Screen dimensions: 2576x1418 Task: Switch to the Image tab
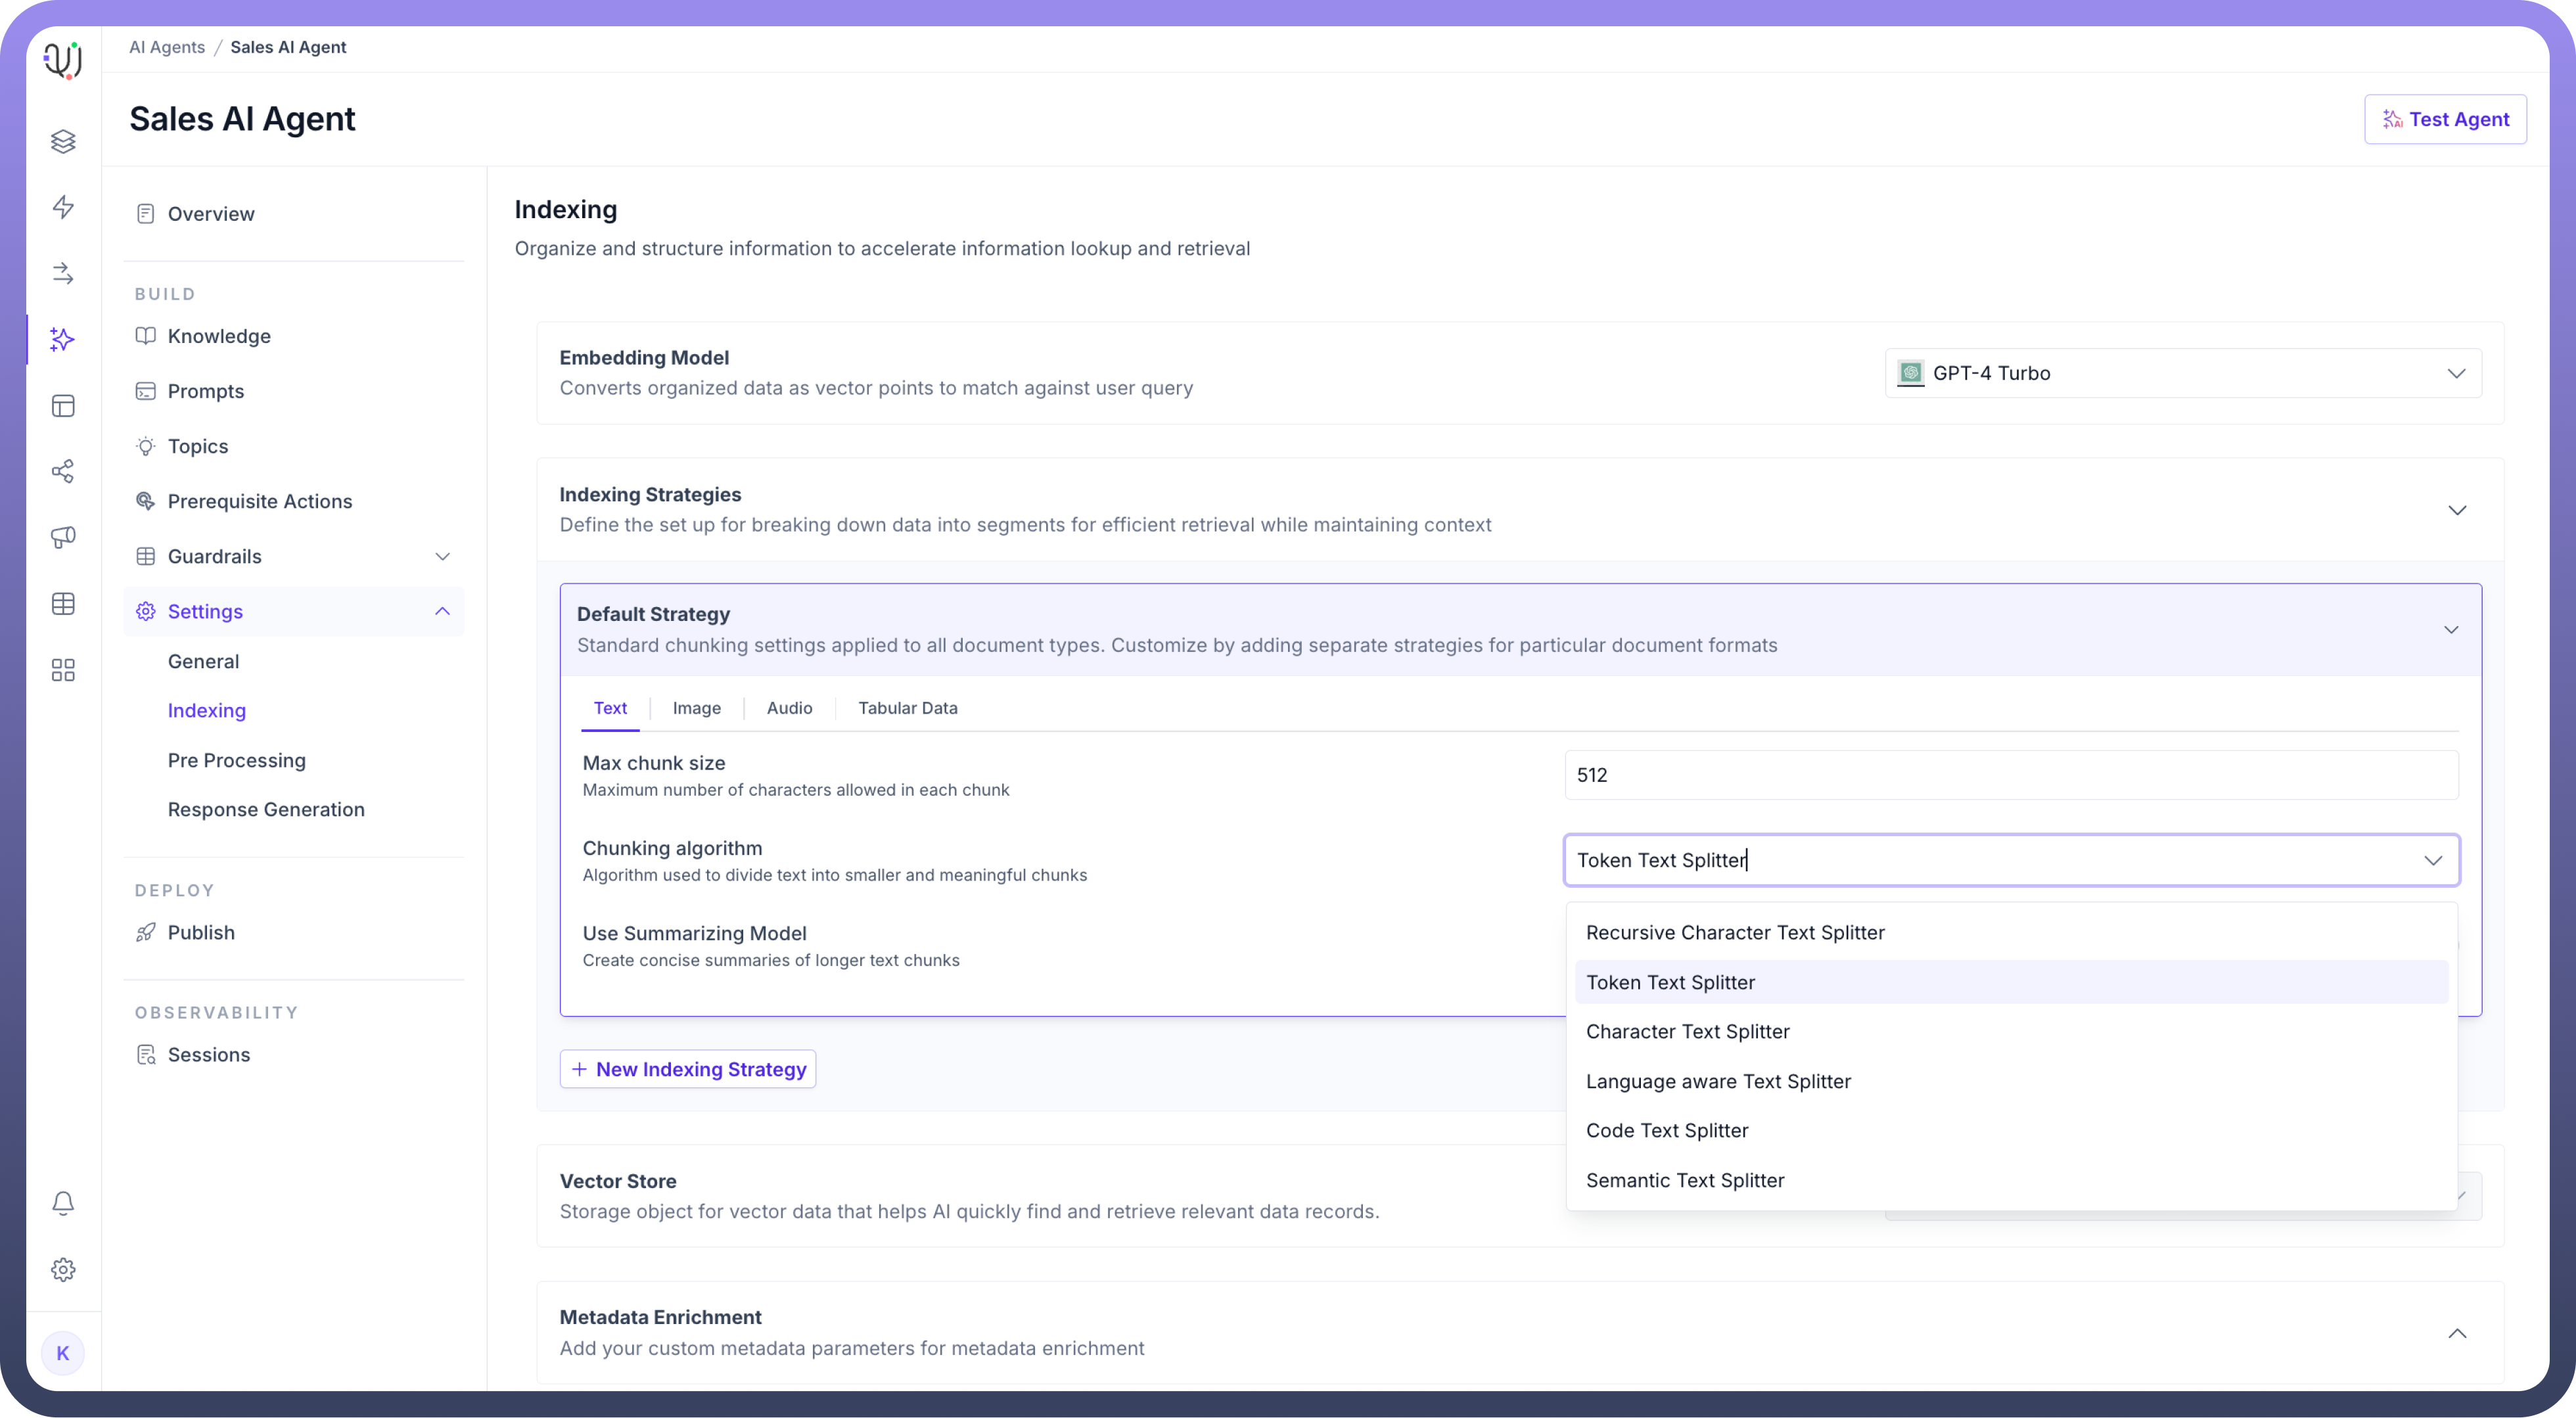click(x=696, y=708)
